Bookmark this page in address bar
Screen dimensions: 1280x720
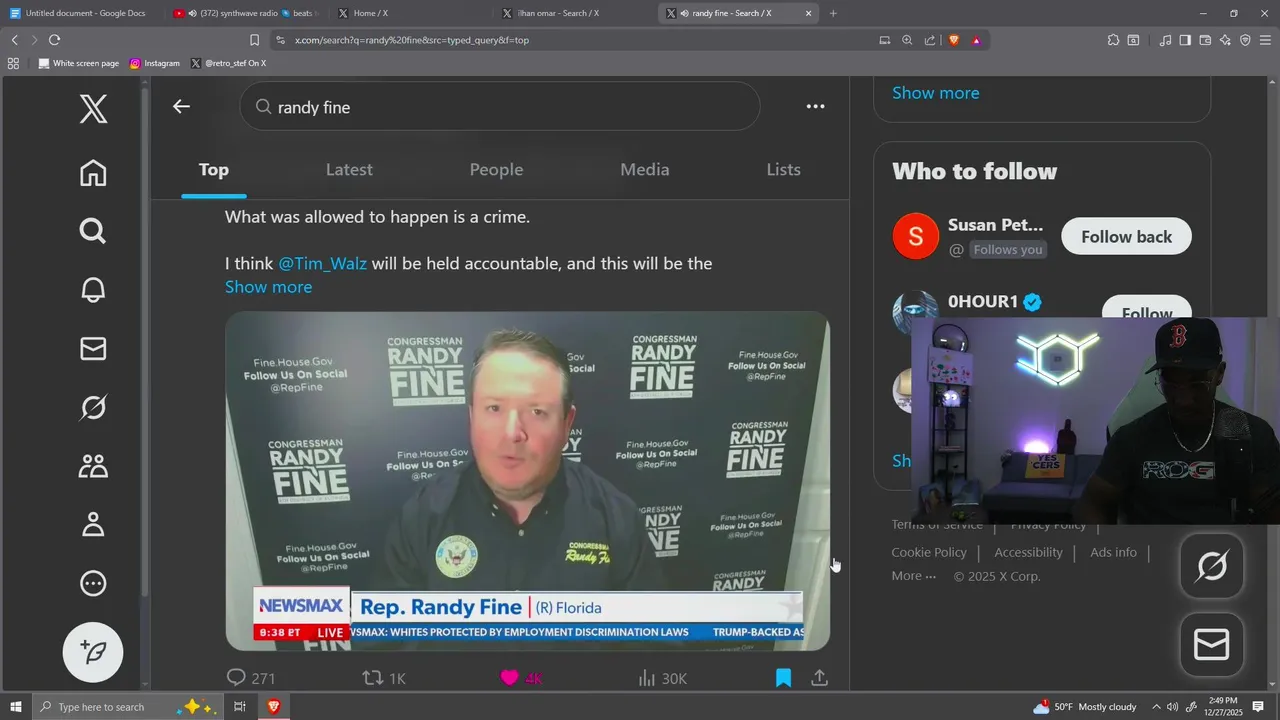pyautogui.click(x=254, y=40)
